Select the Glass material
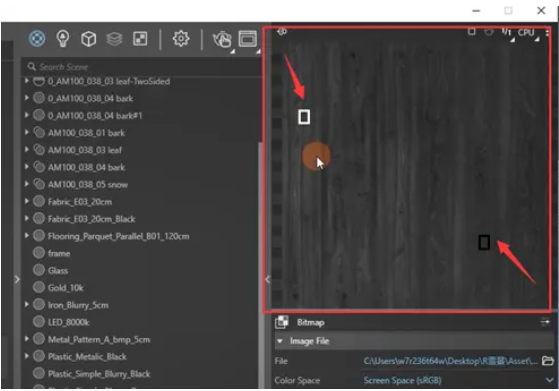 tap(58, 271)
